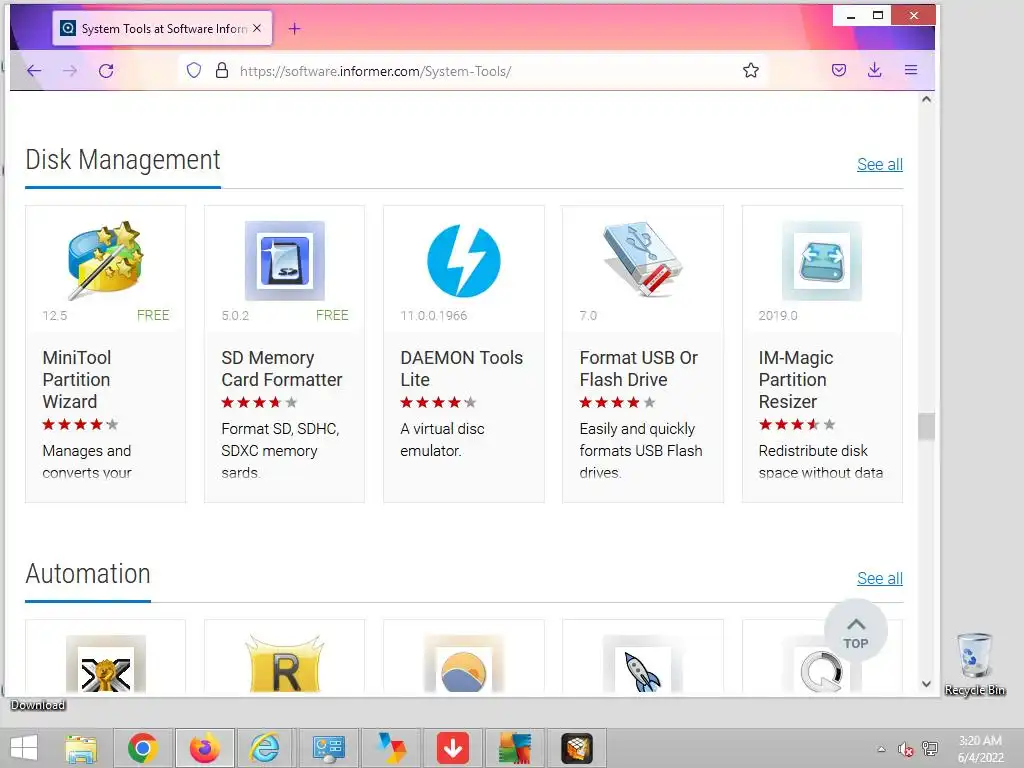Open the tracking protection shield icon

[x=194, y=71]
